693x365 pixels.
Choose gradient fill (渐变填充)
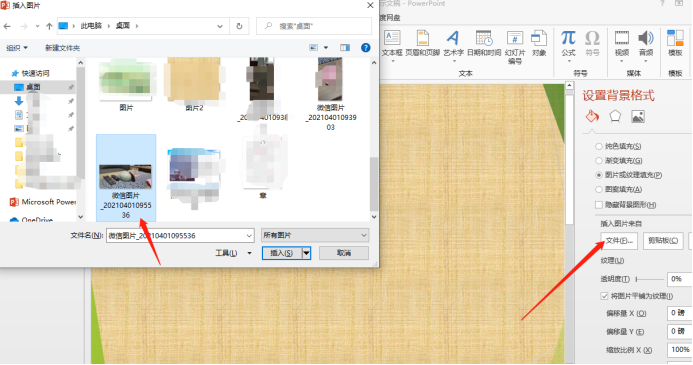click(599, 160)
